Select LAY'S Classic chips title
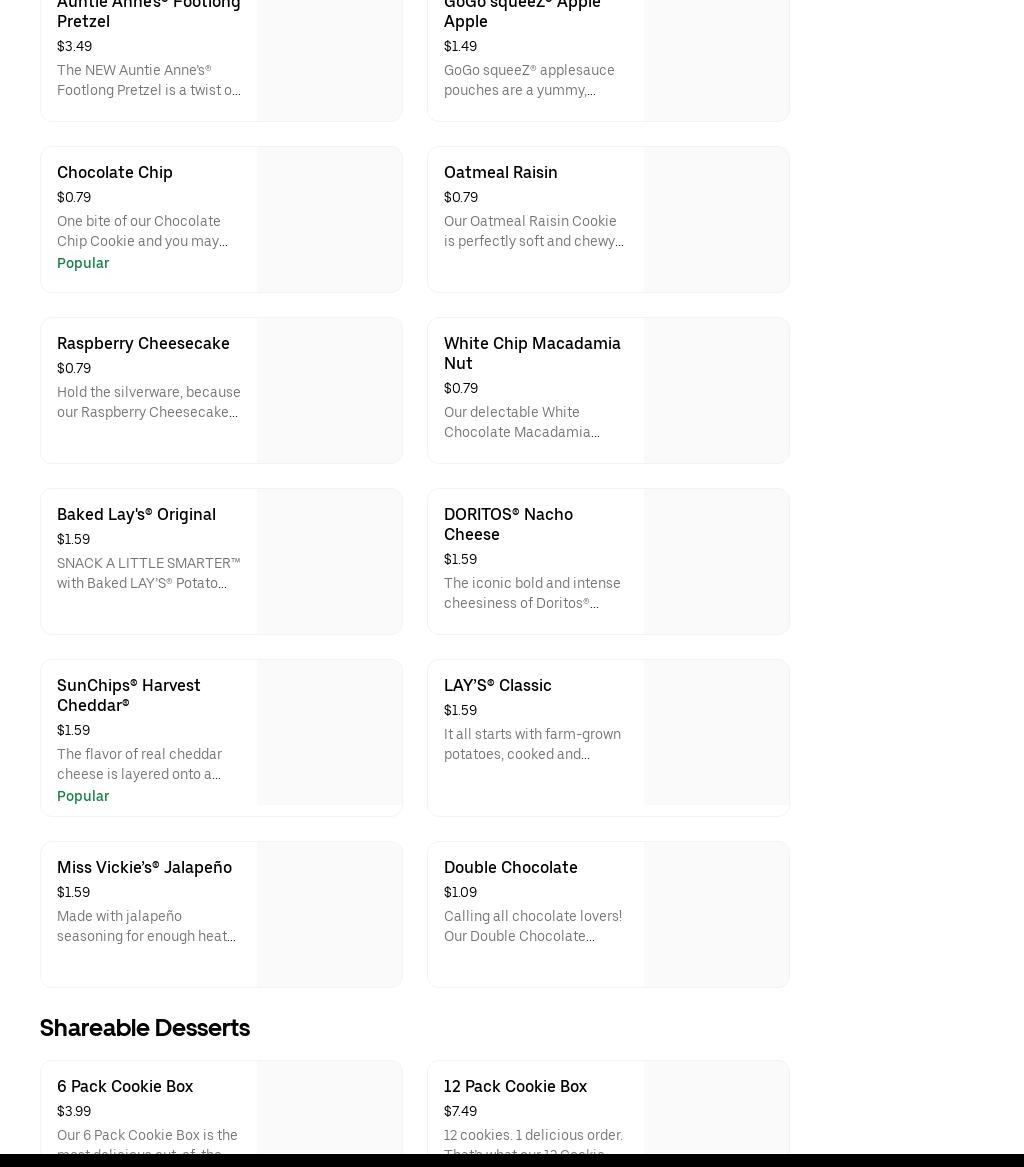This screenshot has height=1167, width=1024. click(x=497, y=686)
